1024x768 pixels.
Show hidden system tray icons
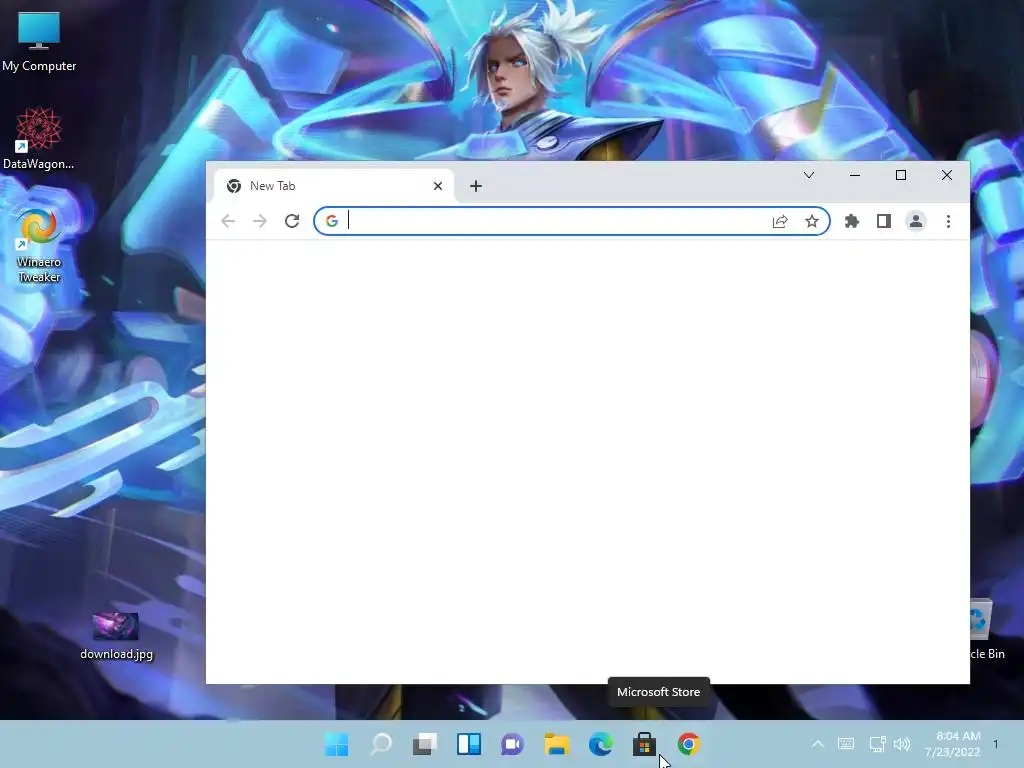pos(818,744)
